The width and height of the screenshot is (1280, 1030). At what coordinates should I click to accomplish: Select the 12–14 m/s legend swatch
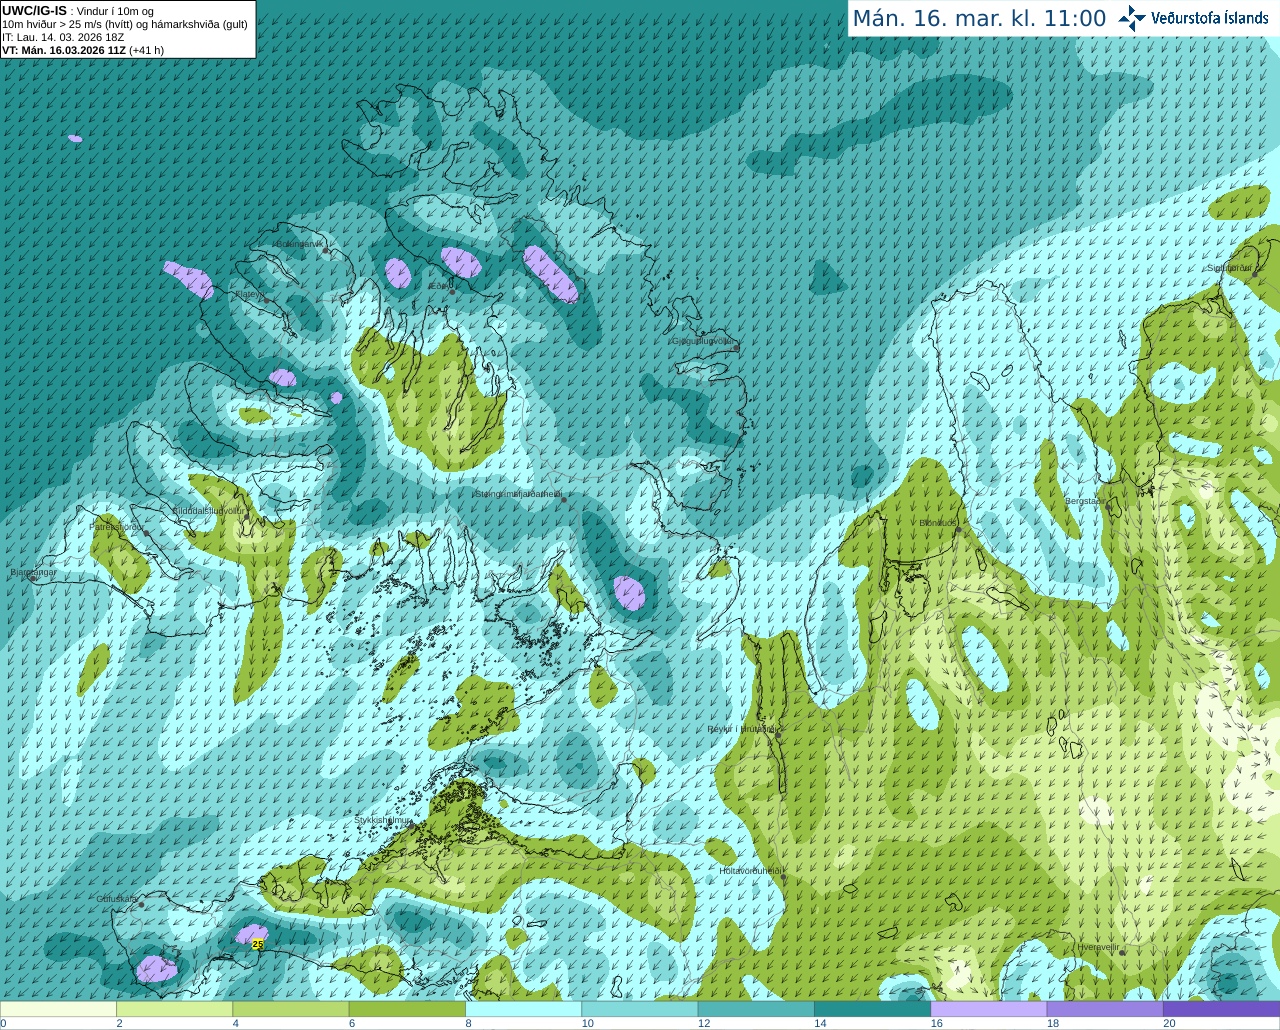pyautogui.click(x=756, y=1008)
